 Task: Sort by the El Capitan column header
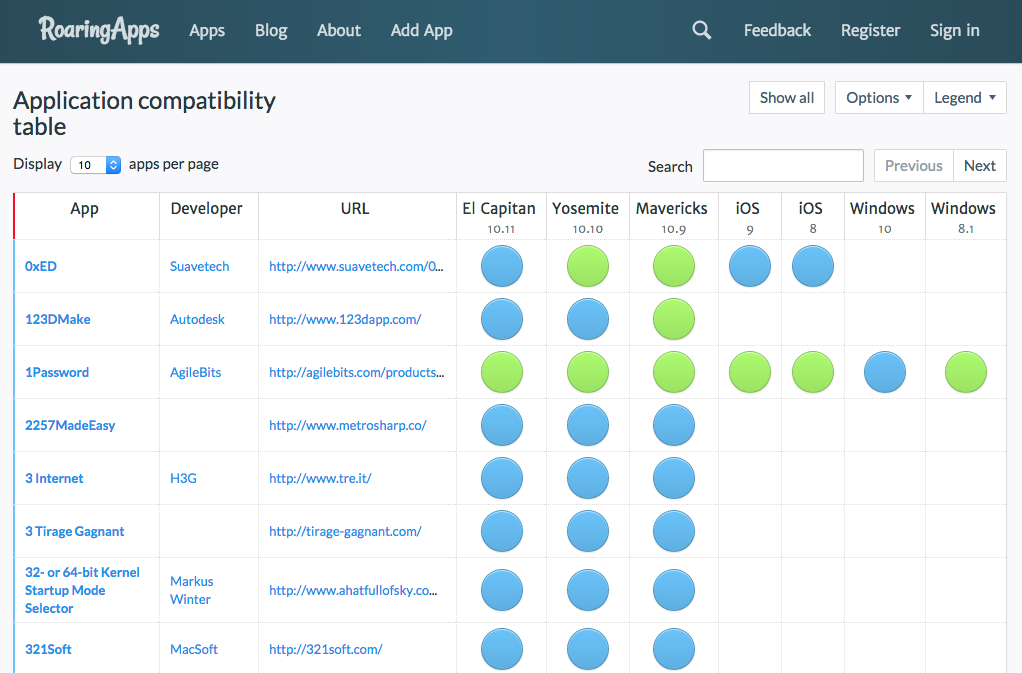(501, 216)
